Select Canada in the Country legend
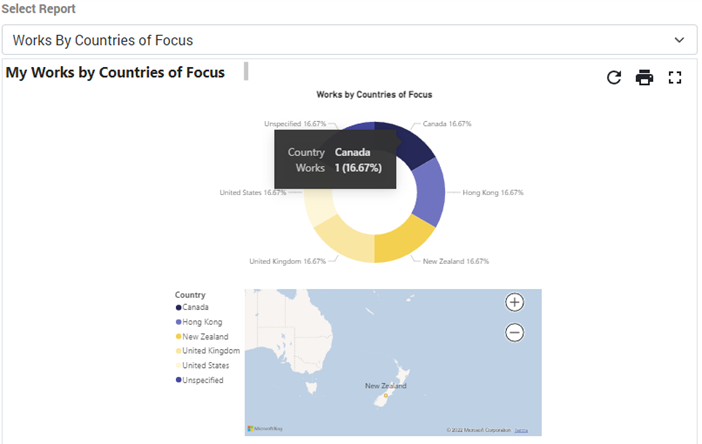Viewport: 702px width, 444px height. [195, 308]
